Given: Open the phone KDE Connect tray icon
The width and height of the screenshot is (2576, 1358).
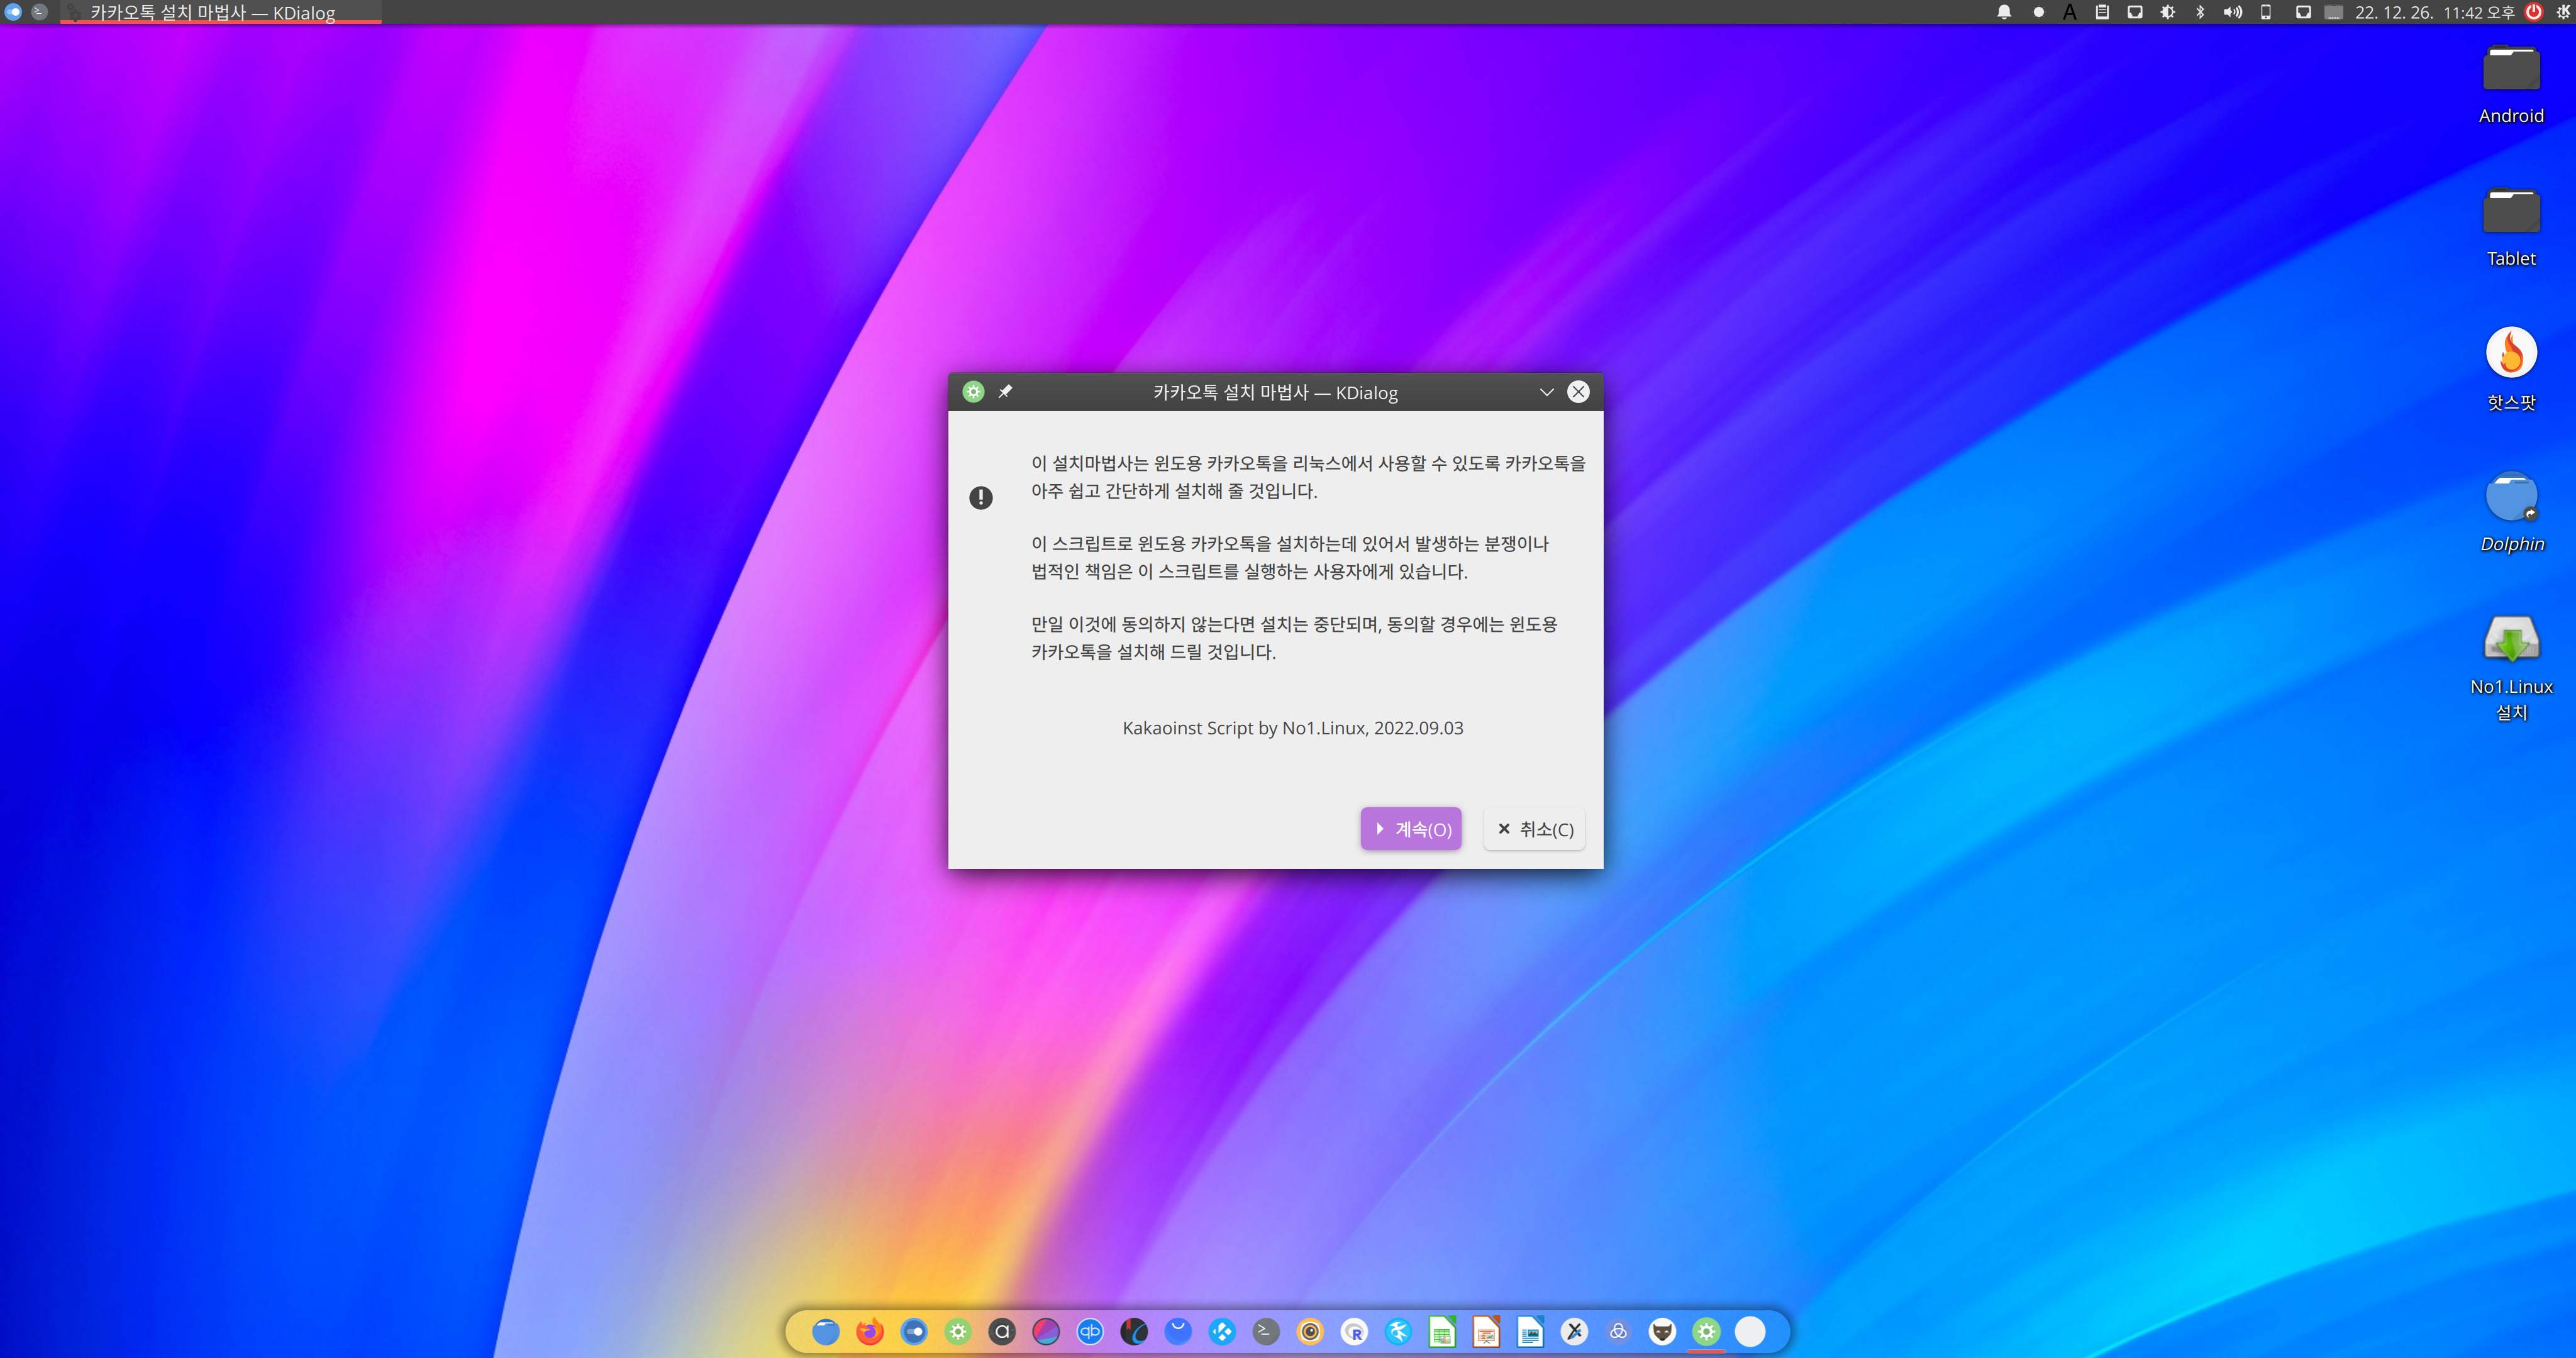Looking at the screenshot, I should [x=2266, y=12].
